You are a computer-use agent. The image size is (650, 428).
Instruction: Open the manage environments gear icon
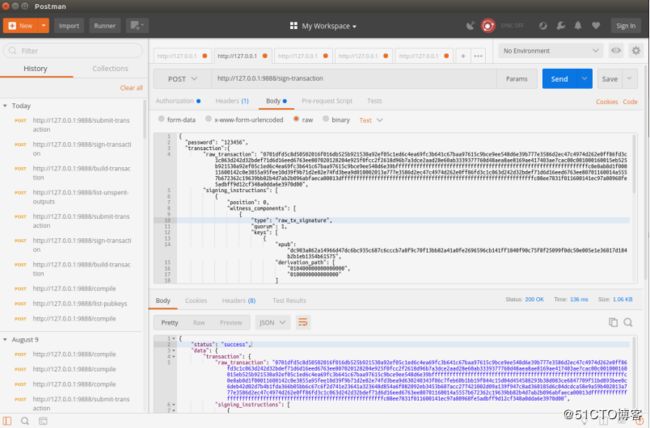[635, 51]
